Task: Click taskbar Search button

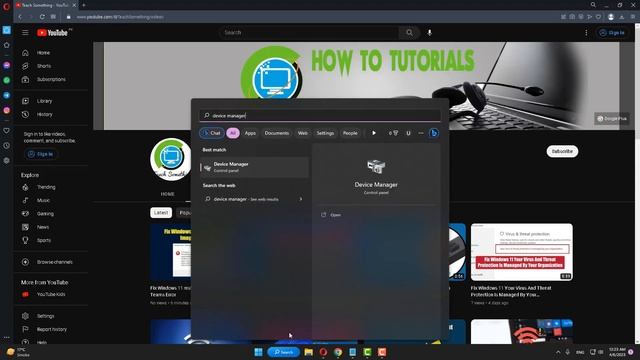Action: tap(284, 352)
